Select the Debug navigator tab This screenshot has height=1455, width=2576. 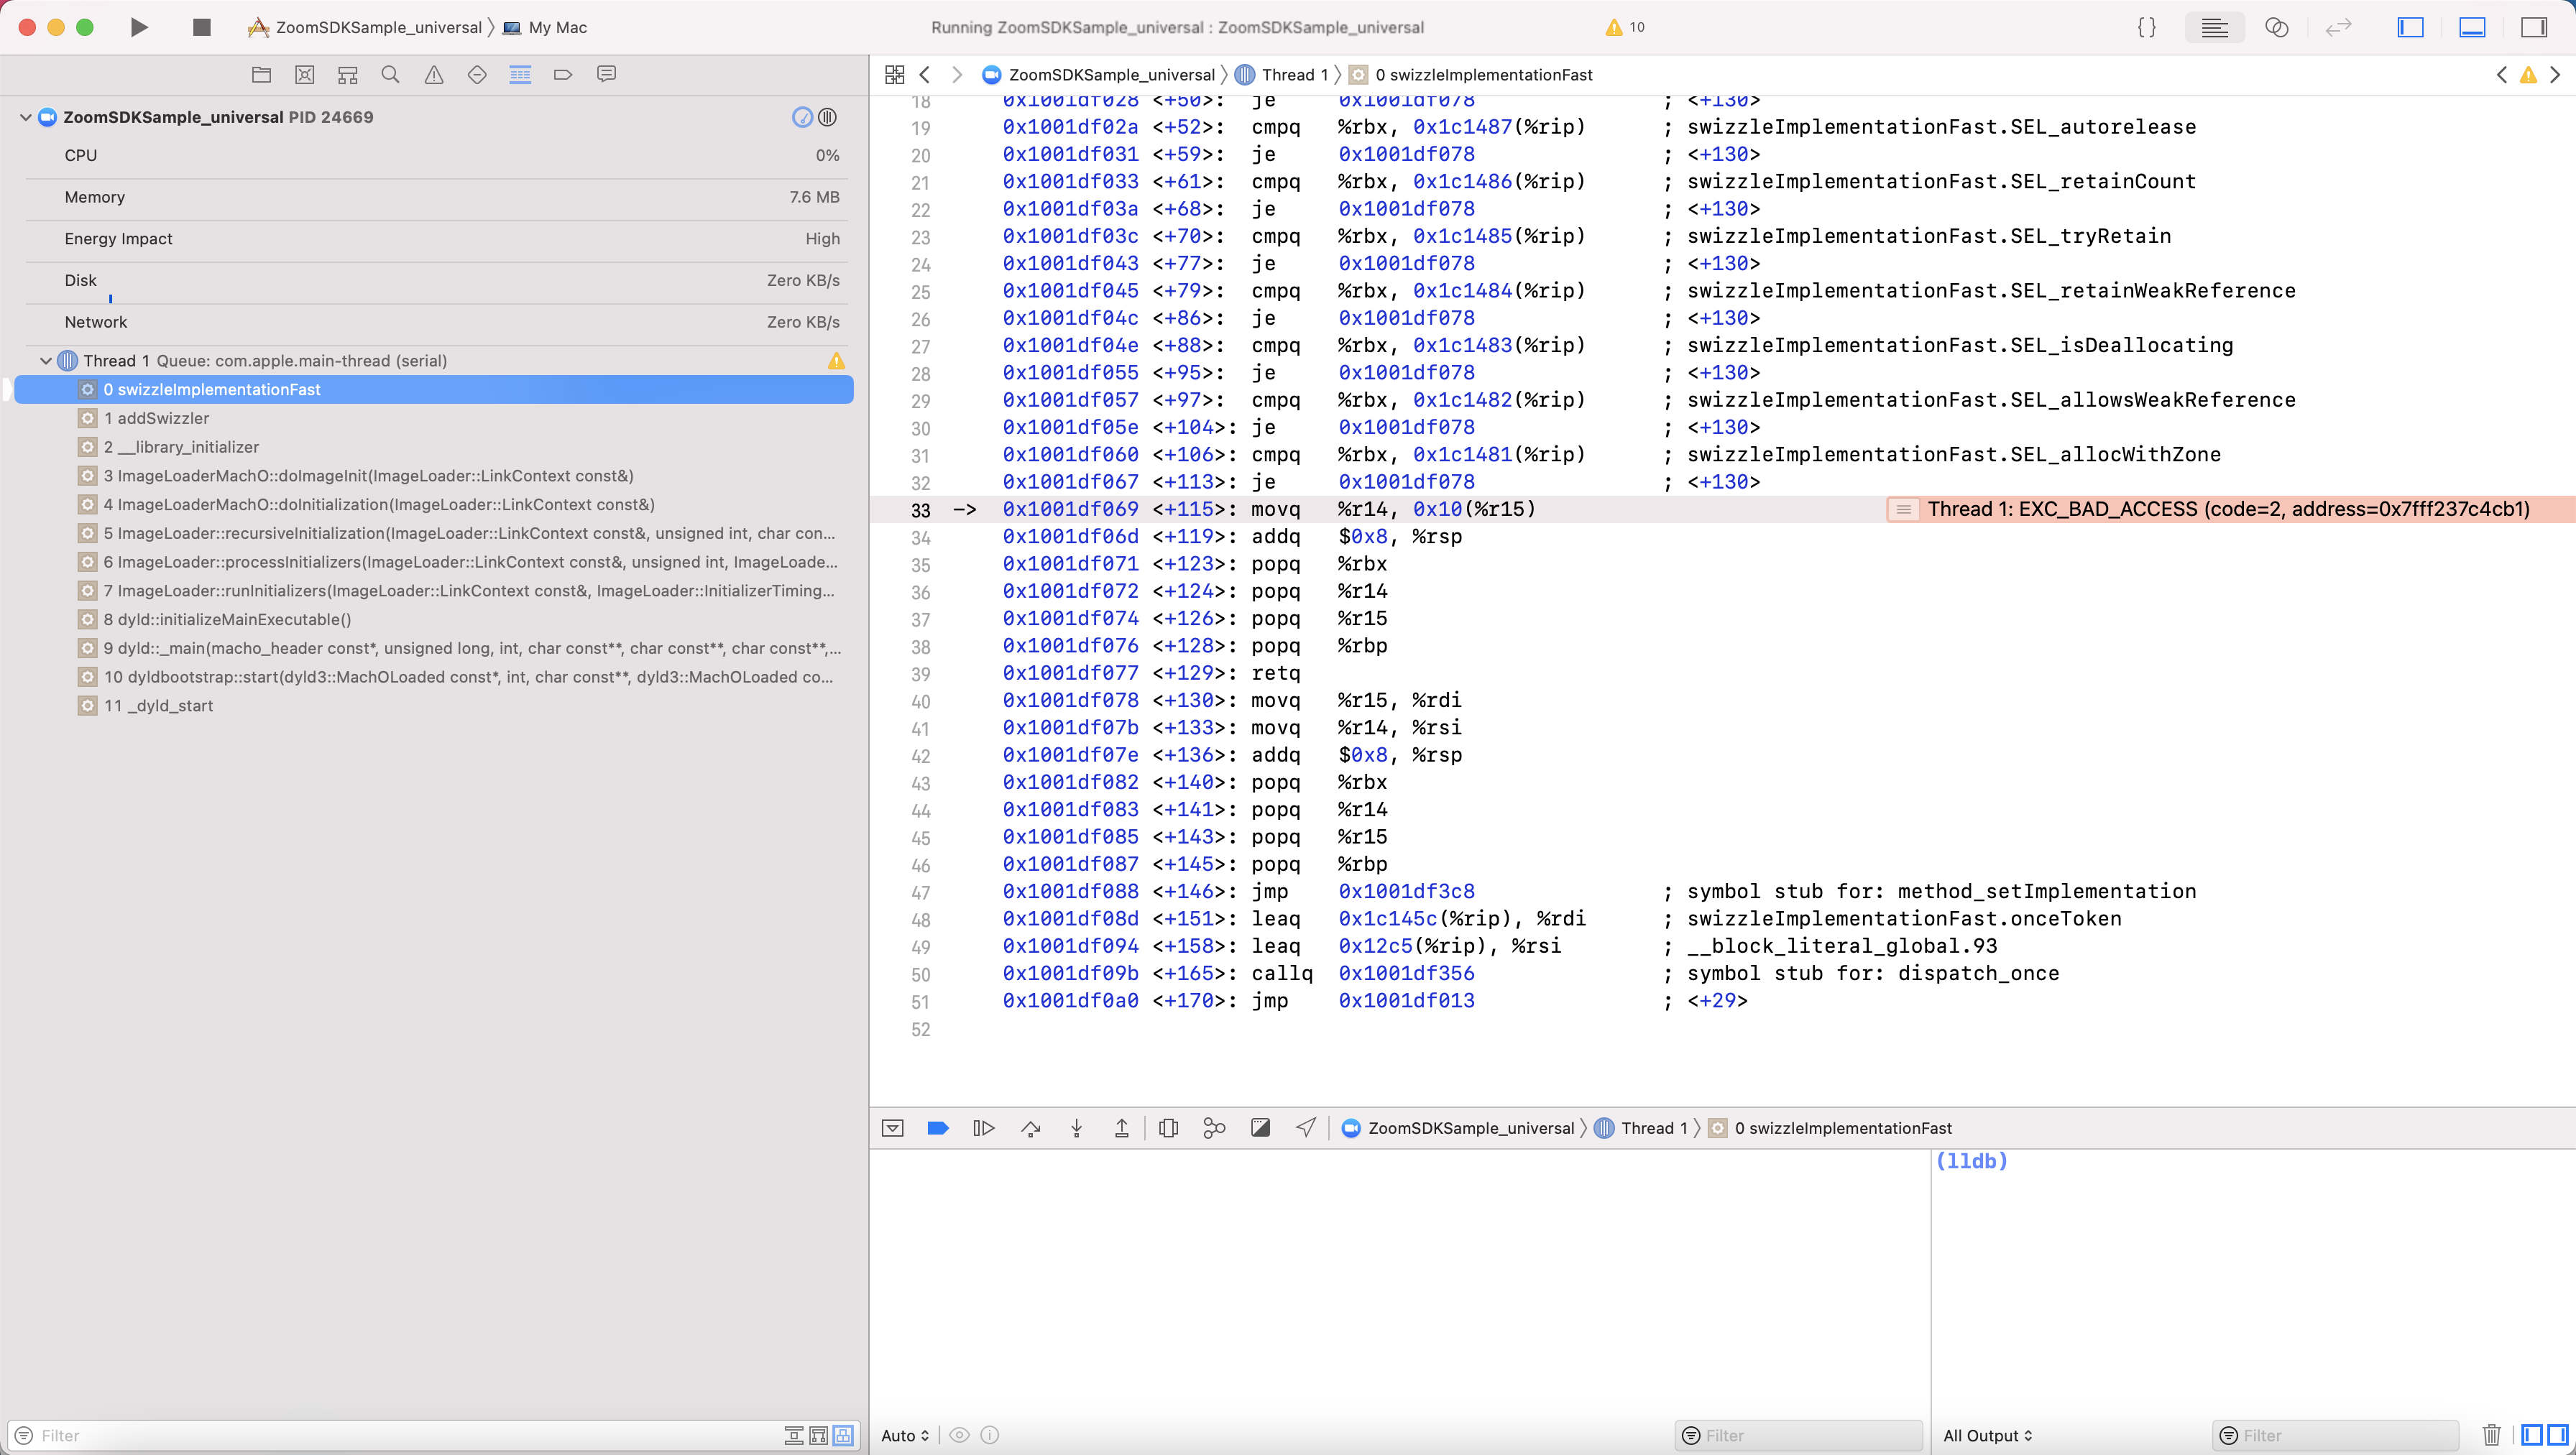point(520,74)
